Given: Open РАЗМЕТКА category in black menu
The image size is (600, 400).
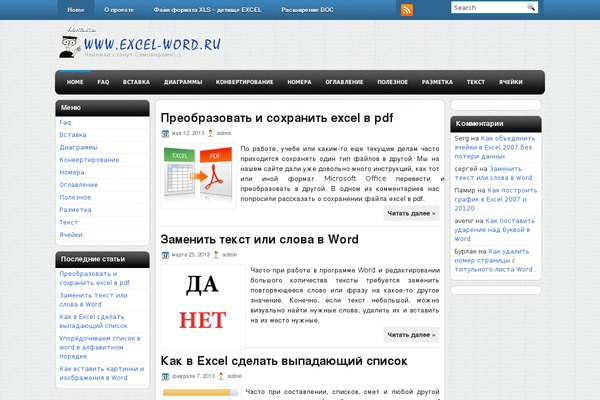Looking at the screenshot, I should coord(437,82).
